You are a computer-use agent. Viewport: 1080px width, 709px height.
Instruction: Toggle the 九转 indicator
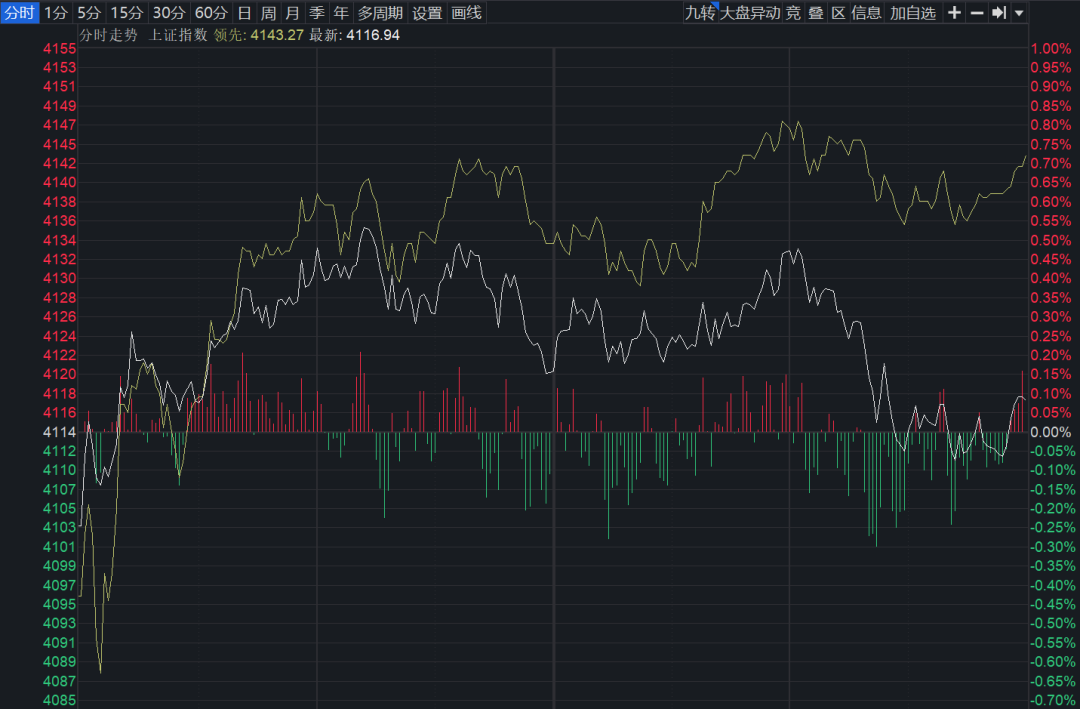(699, 13)
